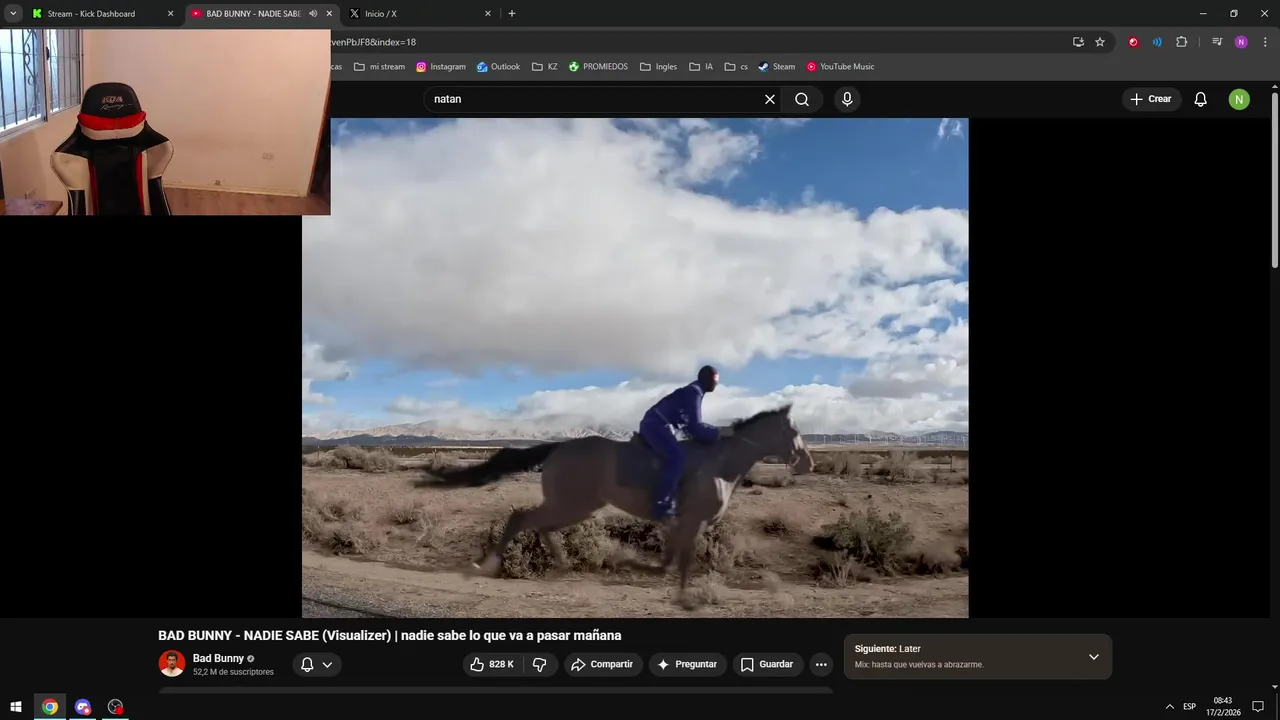Viewport: 1280px width, 720px height.
Task: Open the mi stream bookmark folder
Action: tap(379, 67)
